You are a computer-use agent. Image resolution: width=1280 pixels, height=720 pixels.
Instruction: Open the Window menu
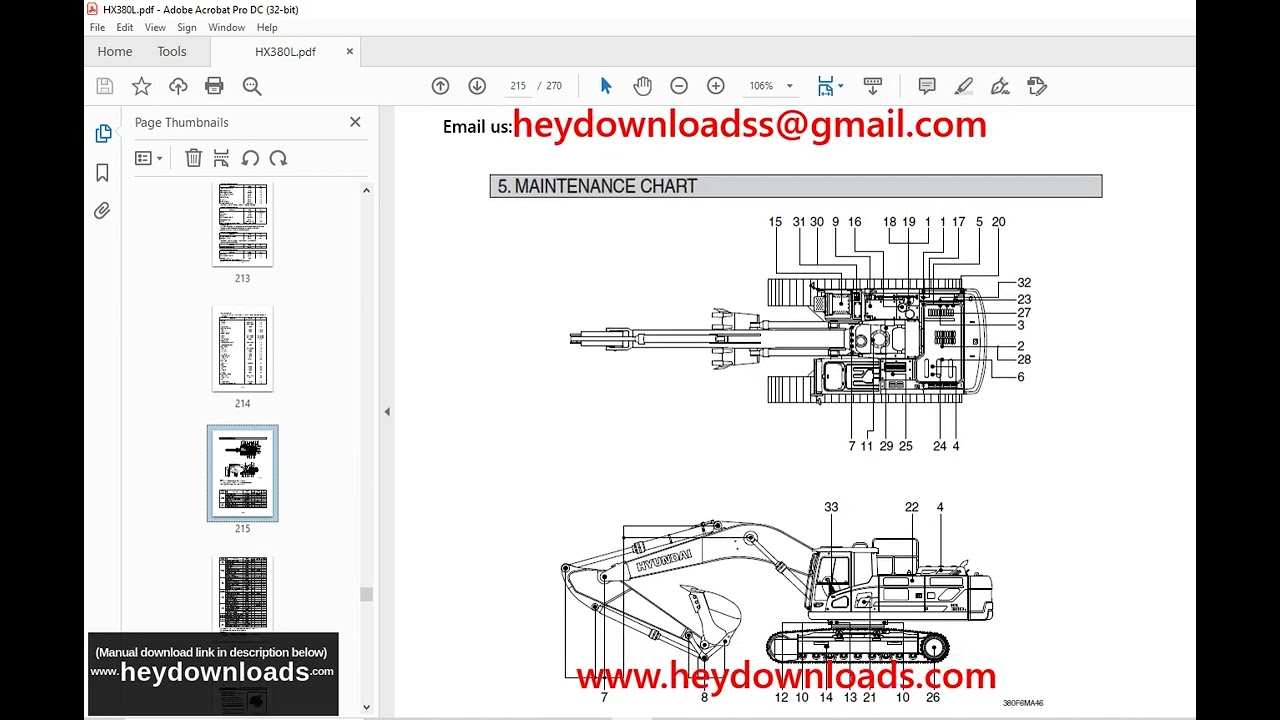tap(226, 28)
